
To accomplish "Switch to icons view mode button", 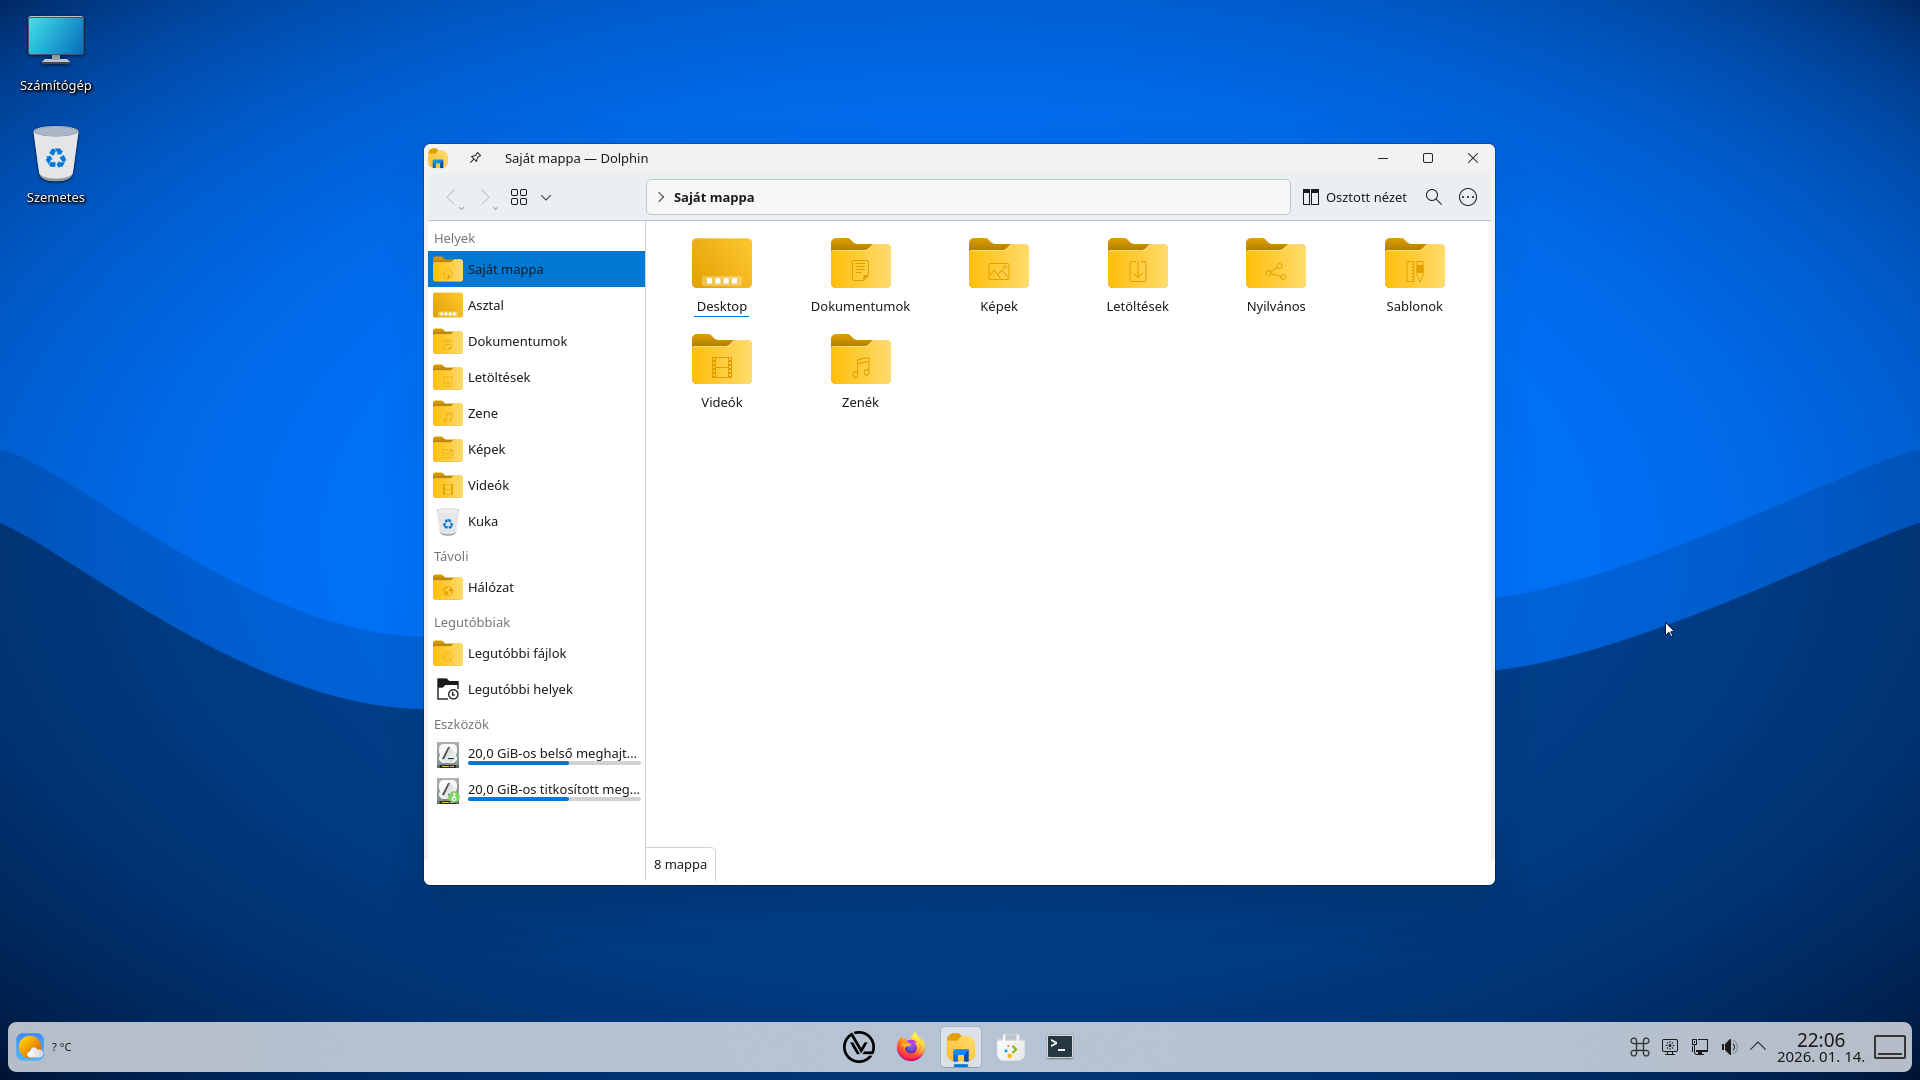I will coord(518,197).
